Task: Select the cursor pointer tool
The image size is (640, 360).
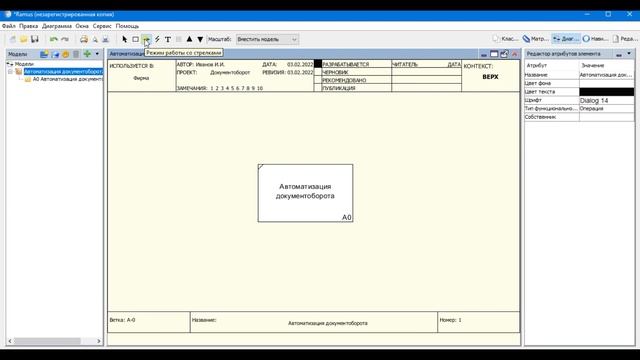Action: tap(124, 39)
